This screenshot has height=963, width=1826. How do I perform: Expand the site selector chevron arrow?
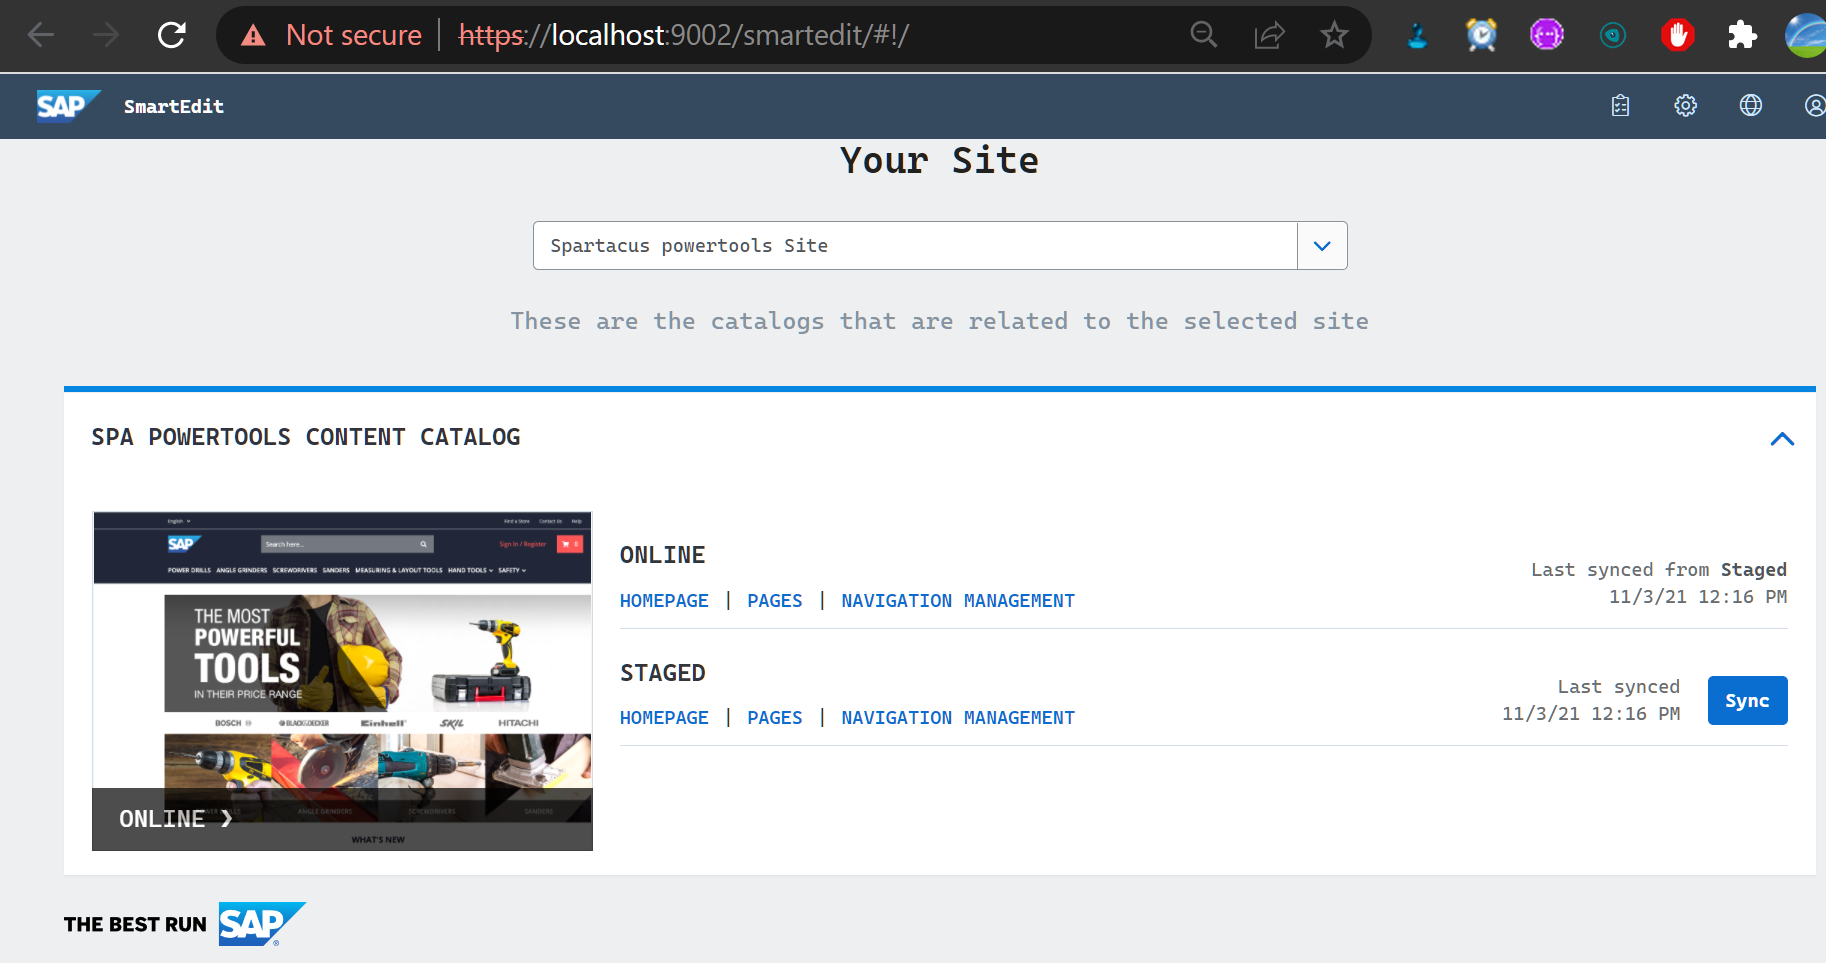point(1321,245)
